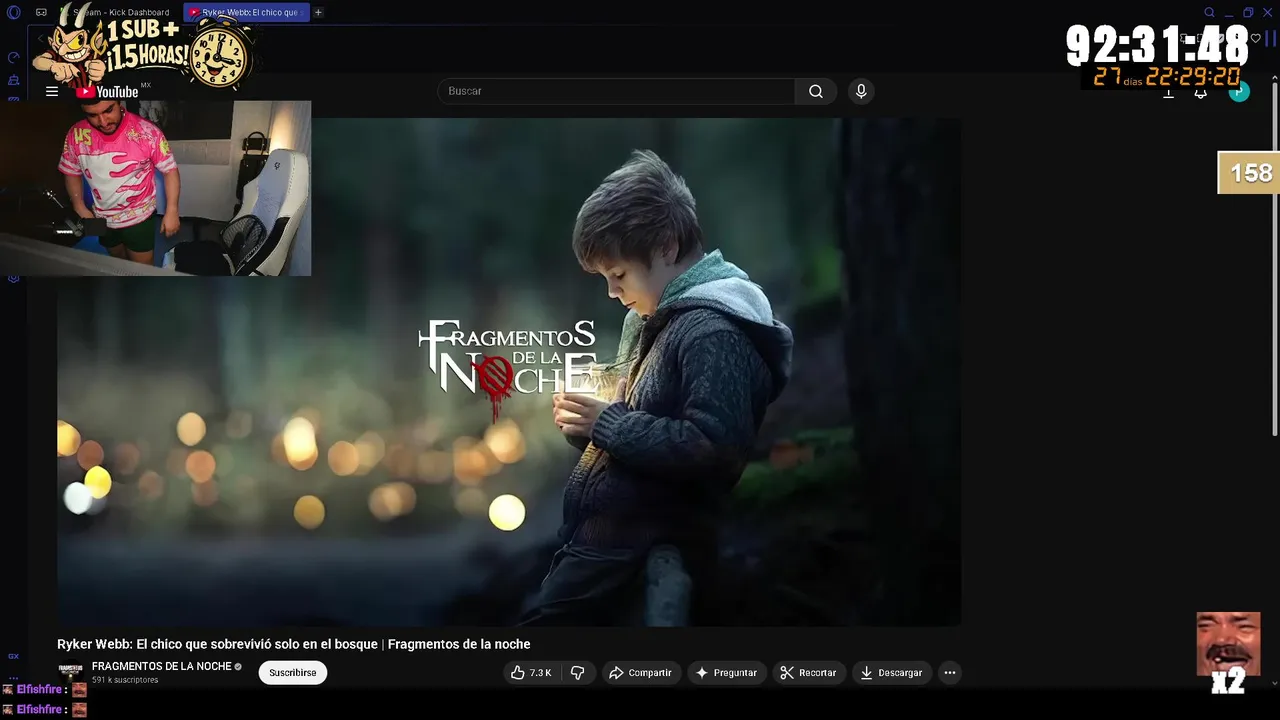Click the video title text
This screenshot has height=720, width=1280.
pos(293,644)
